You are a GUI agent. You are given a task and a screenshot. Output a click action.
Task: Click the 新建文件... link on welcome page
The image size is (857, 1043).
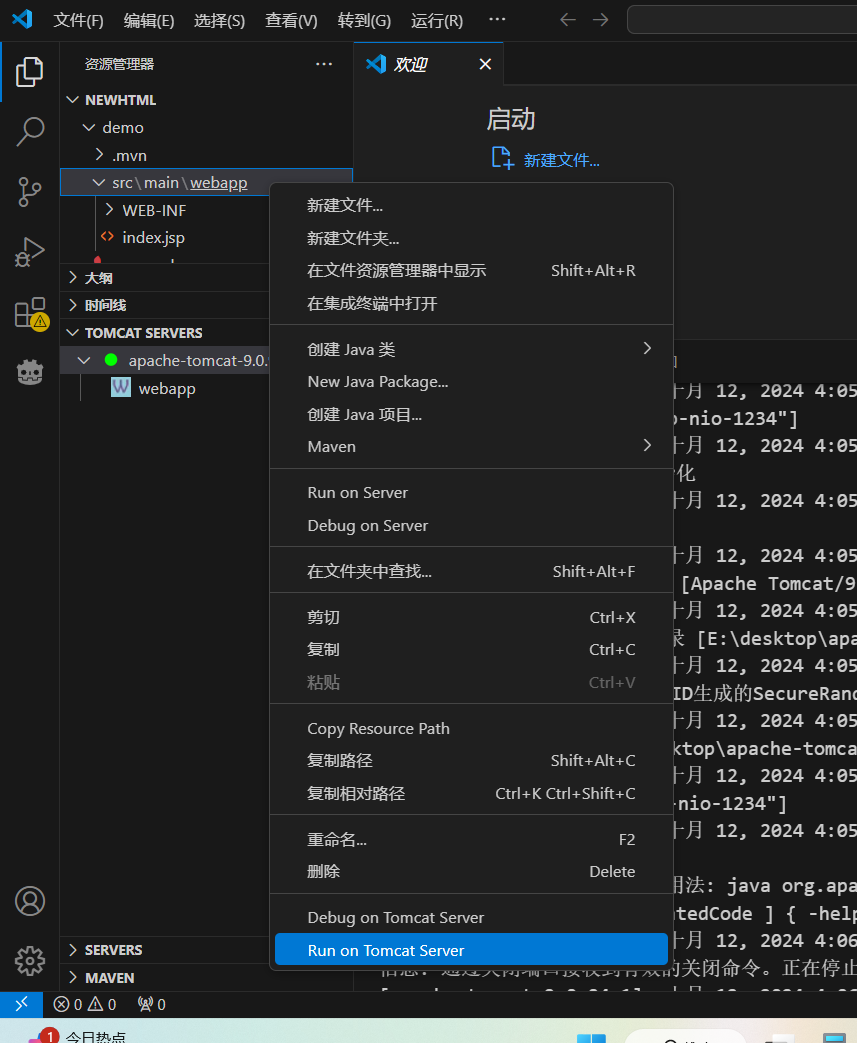point(561,160)
